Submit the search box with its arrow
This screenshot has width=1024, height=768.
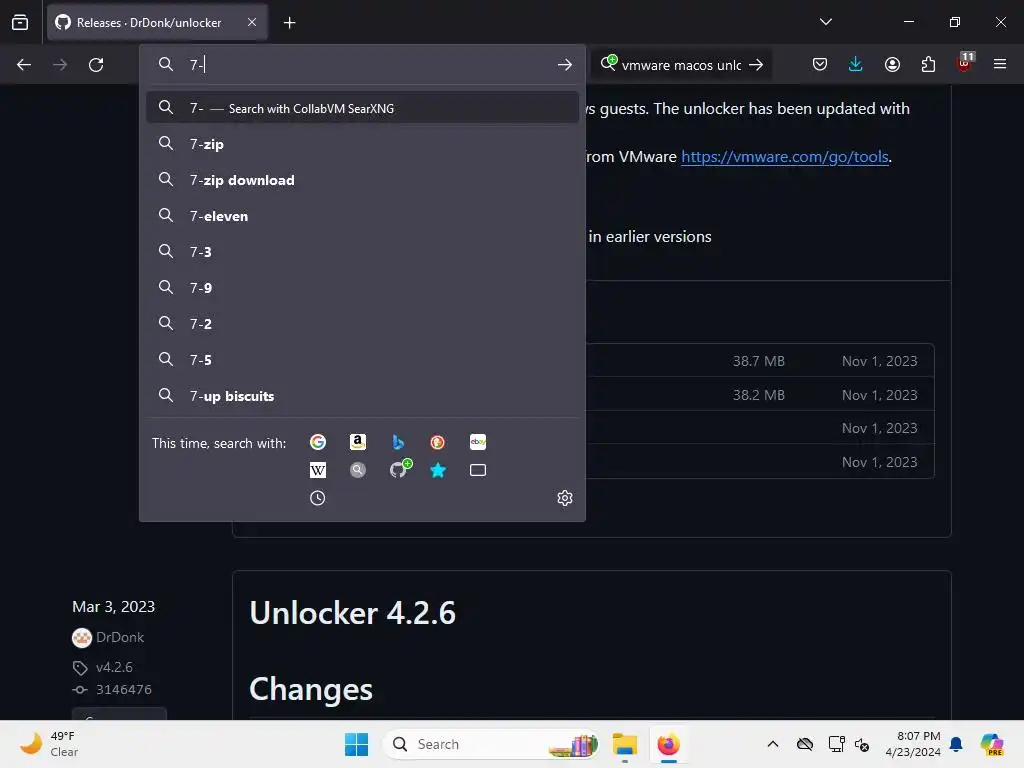pos(756,65)
